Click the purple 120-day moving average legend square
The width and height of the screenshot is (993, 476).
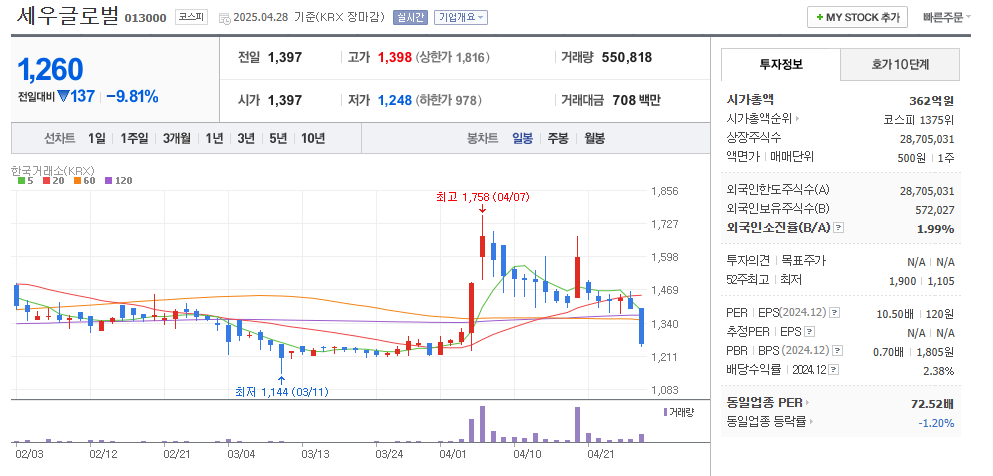point(108,180)
